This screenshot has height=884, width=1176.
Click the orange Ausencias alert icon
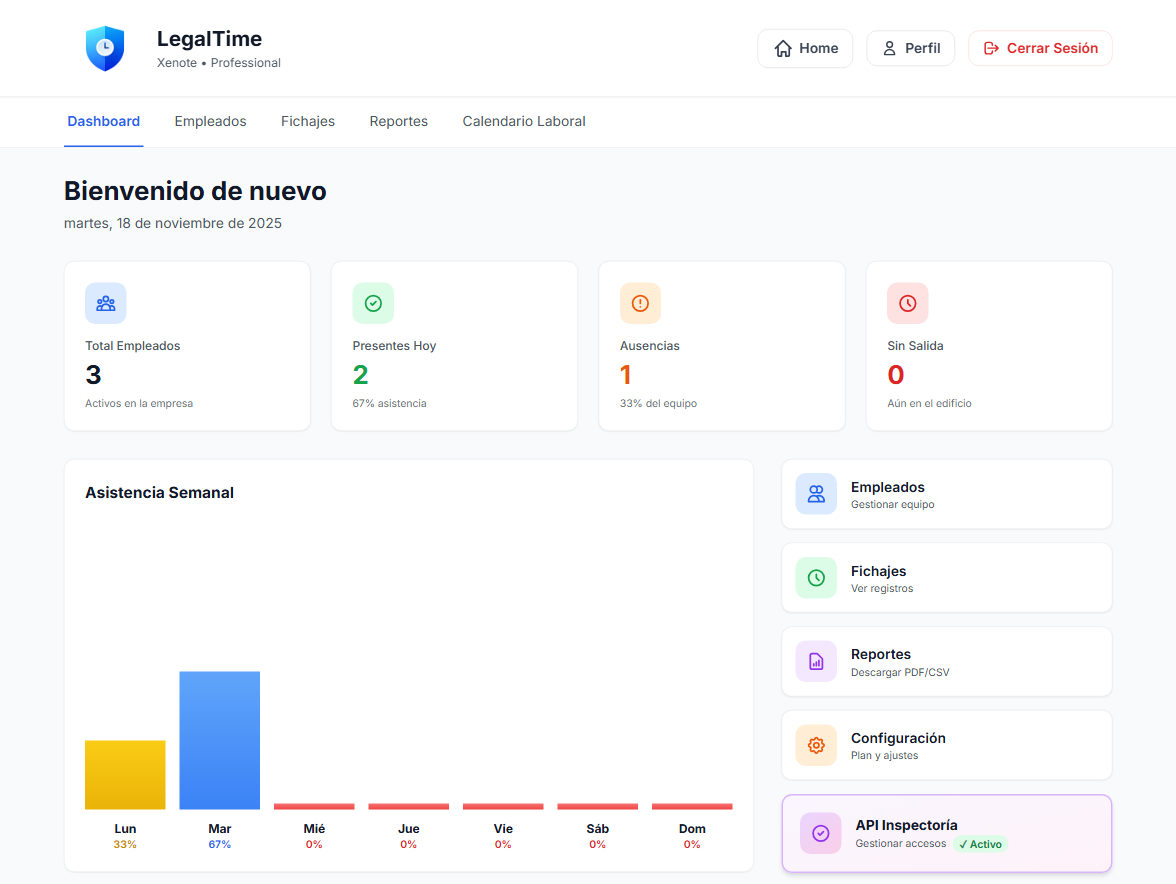(x=640, y=303)
